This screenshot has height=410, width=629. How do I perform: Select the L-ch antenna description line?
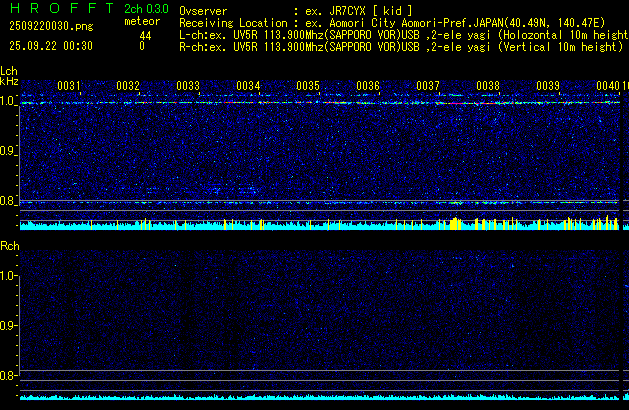(x=400, y=35)
